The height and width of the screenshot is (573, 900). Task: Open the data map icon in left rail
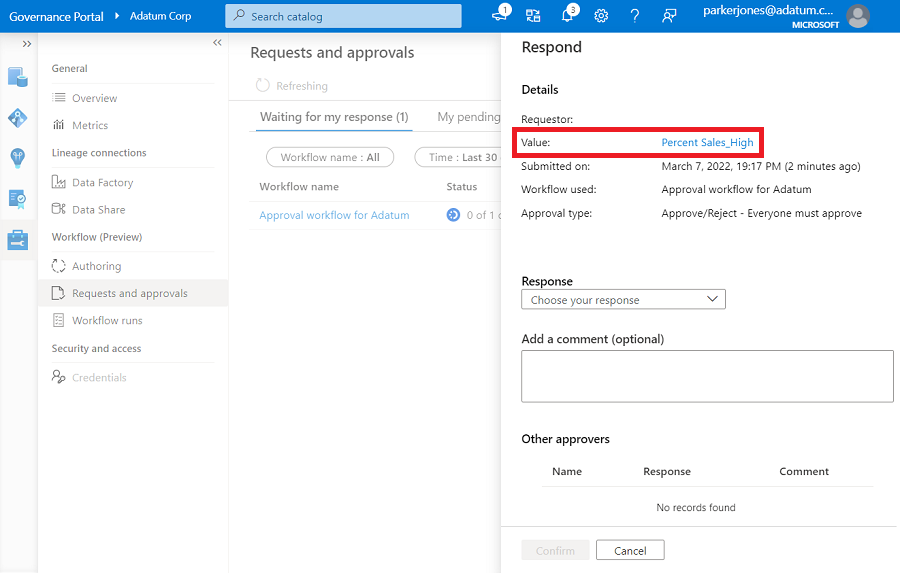tap(18, 118)
